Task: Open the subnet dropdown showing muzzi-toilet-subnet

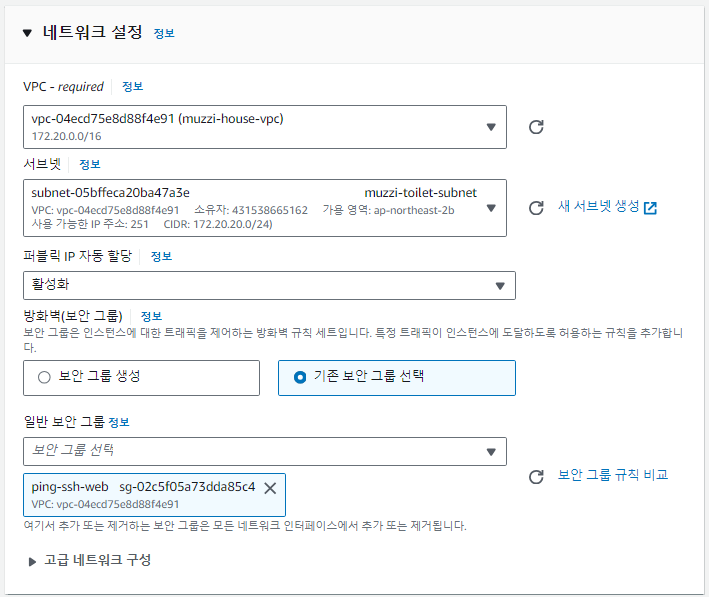Action: click(265, 208)
